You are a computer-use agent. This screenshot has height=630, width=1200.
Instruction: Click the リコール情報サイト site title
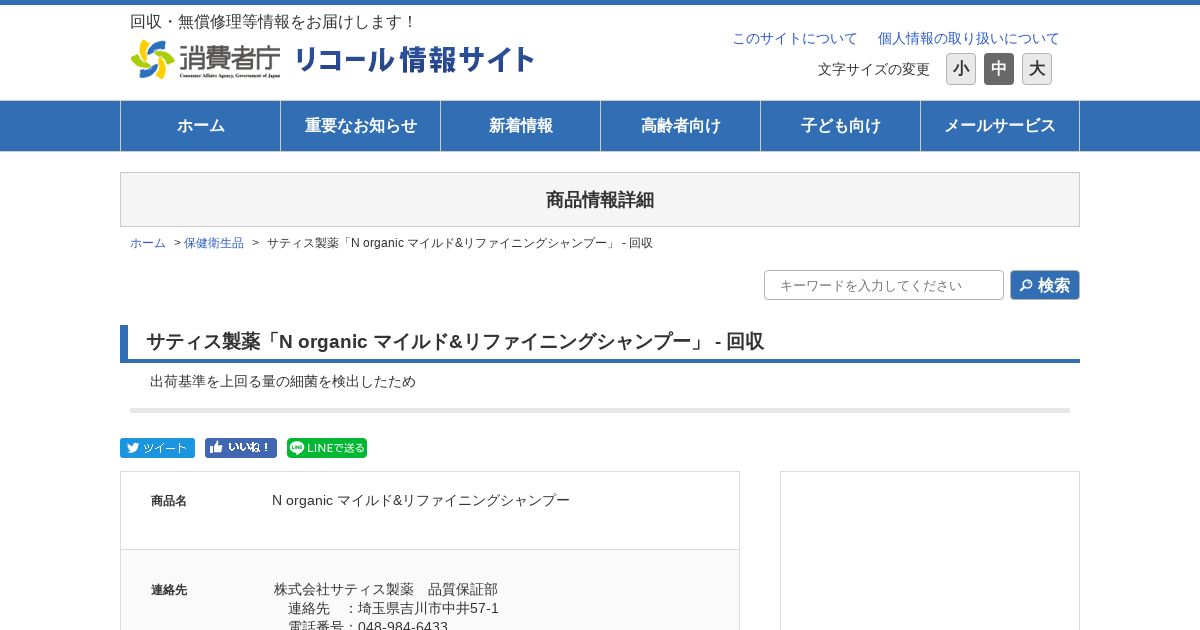coord(414,60)
